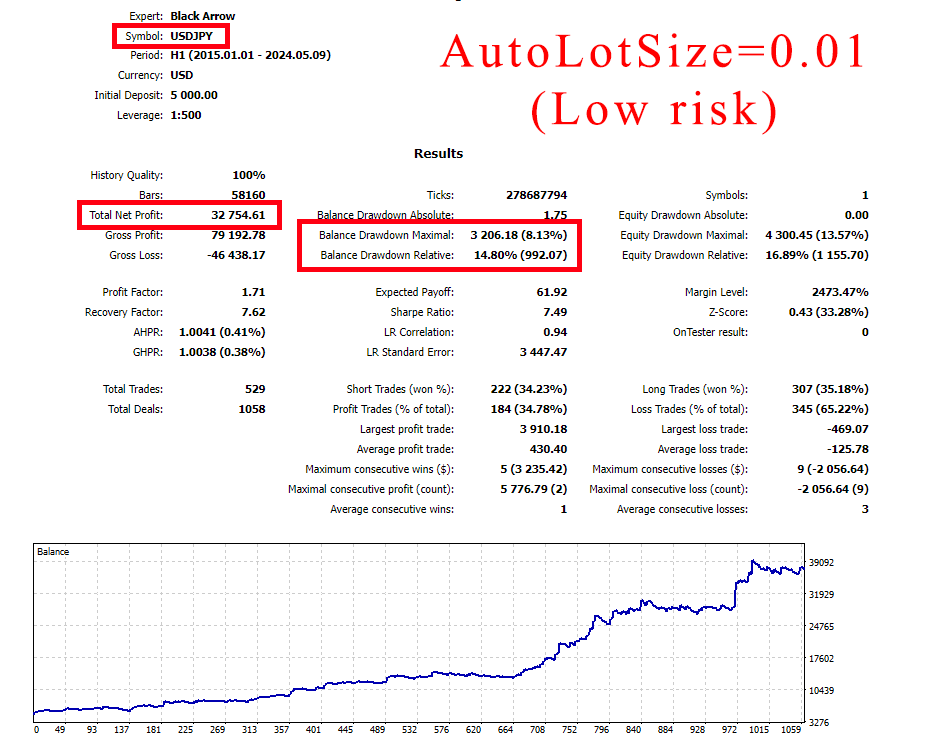Click Equity Drawdown Maximal value 4 300.45 (13.57%)
The height and width of the screenshot is (740, 940).
coord(817,235)
